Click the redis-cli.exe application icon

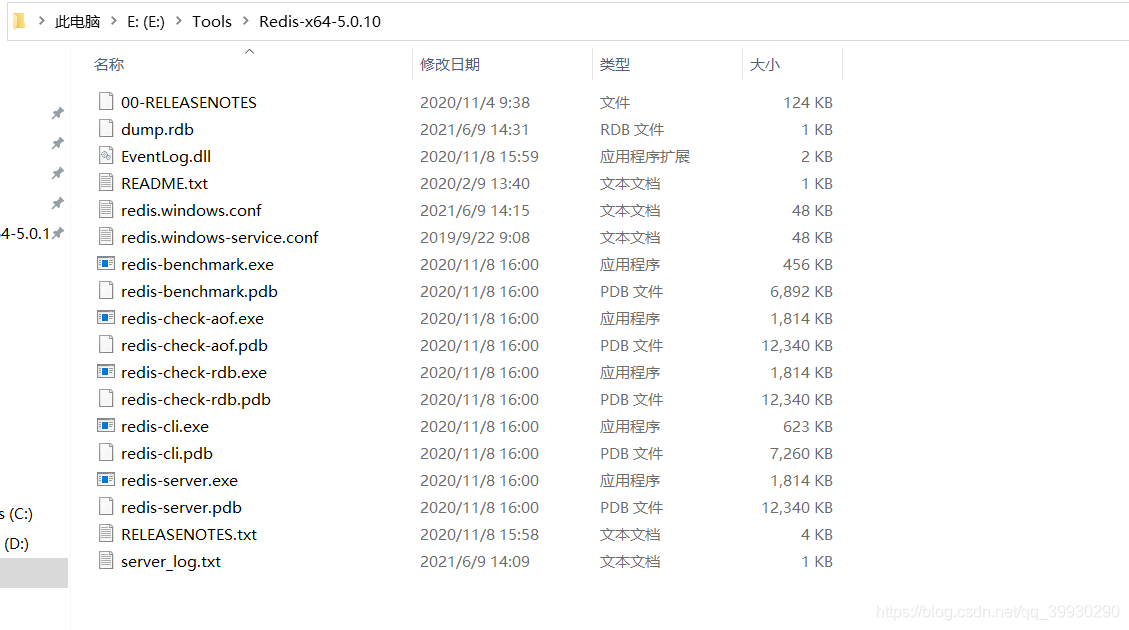(106, 426)
